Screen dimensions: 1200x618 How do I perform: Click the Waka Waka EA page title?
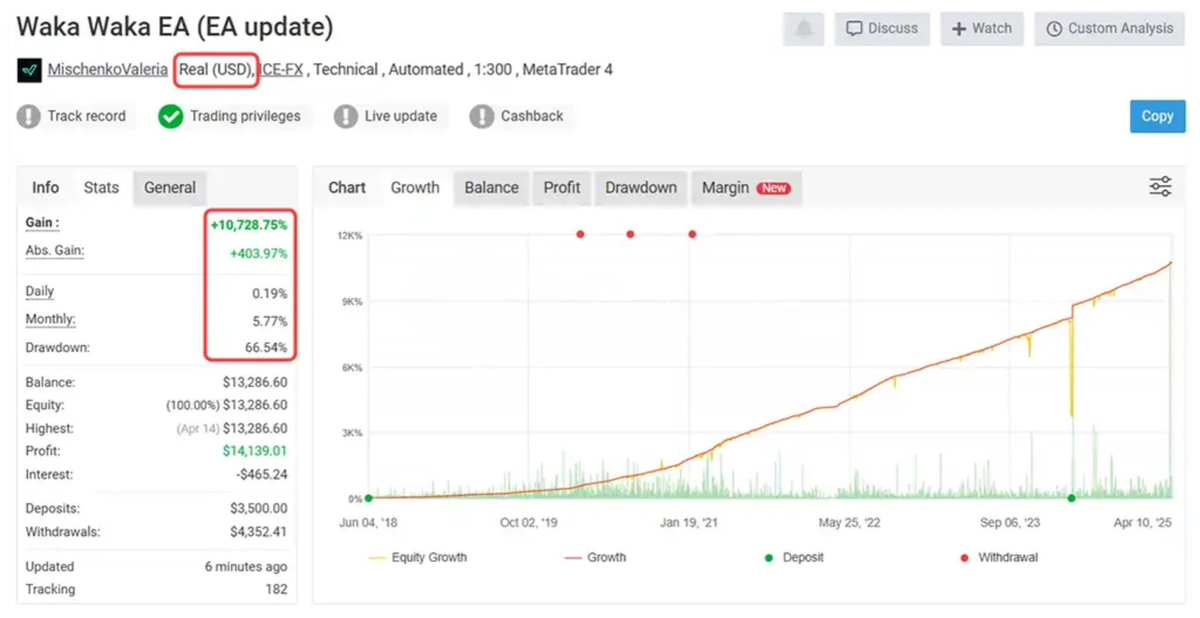pos(175,27)
